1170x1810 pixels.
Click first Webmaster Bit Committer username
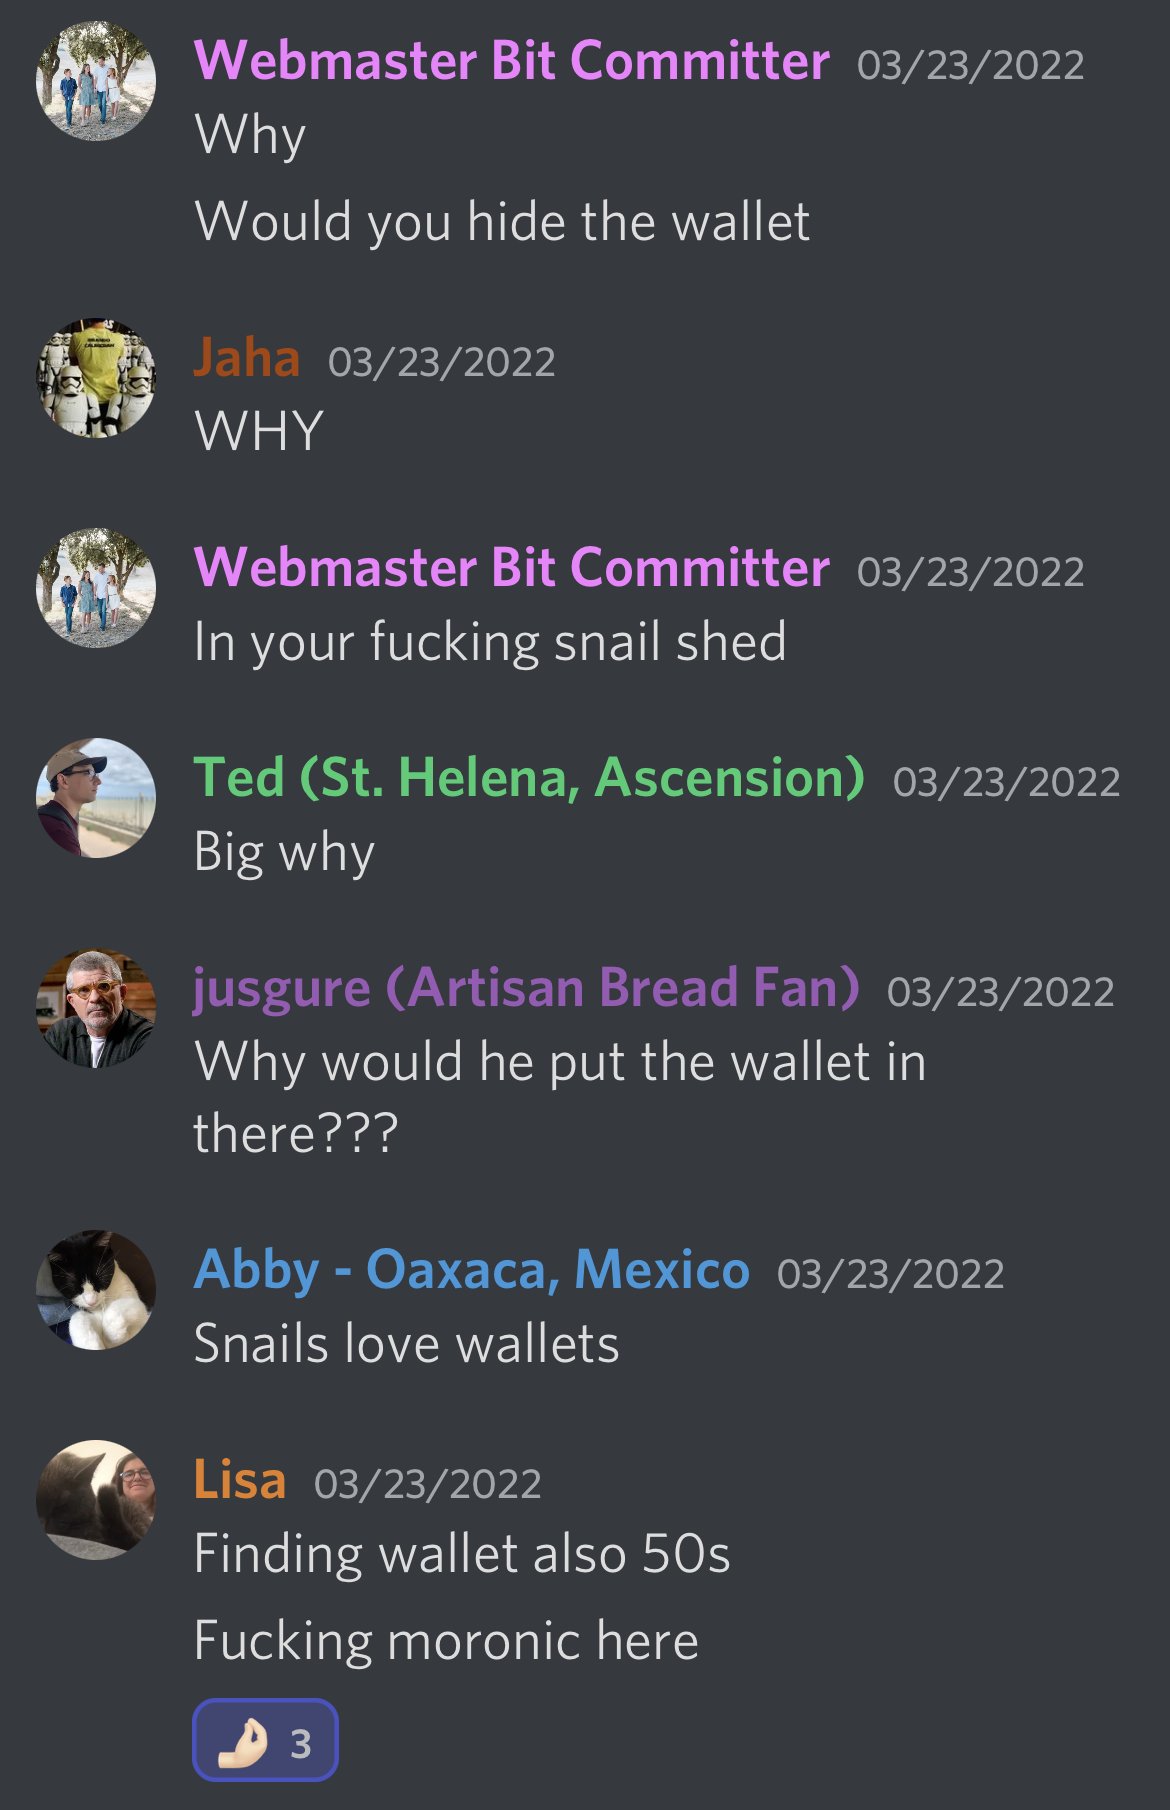click(x=511, y=61)
